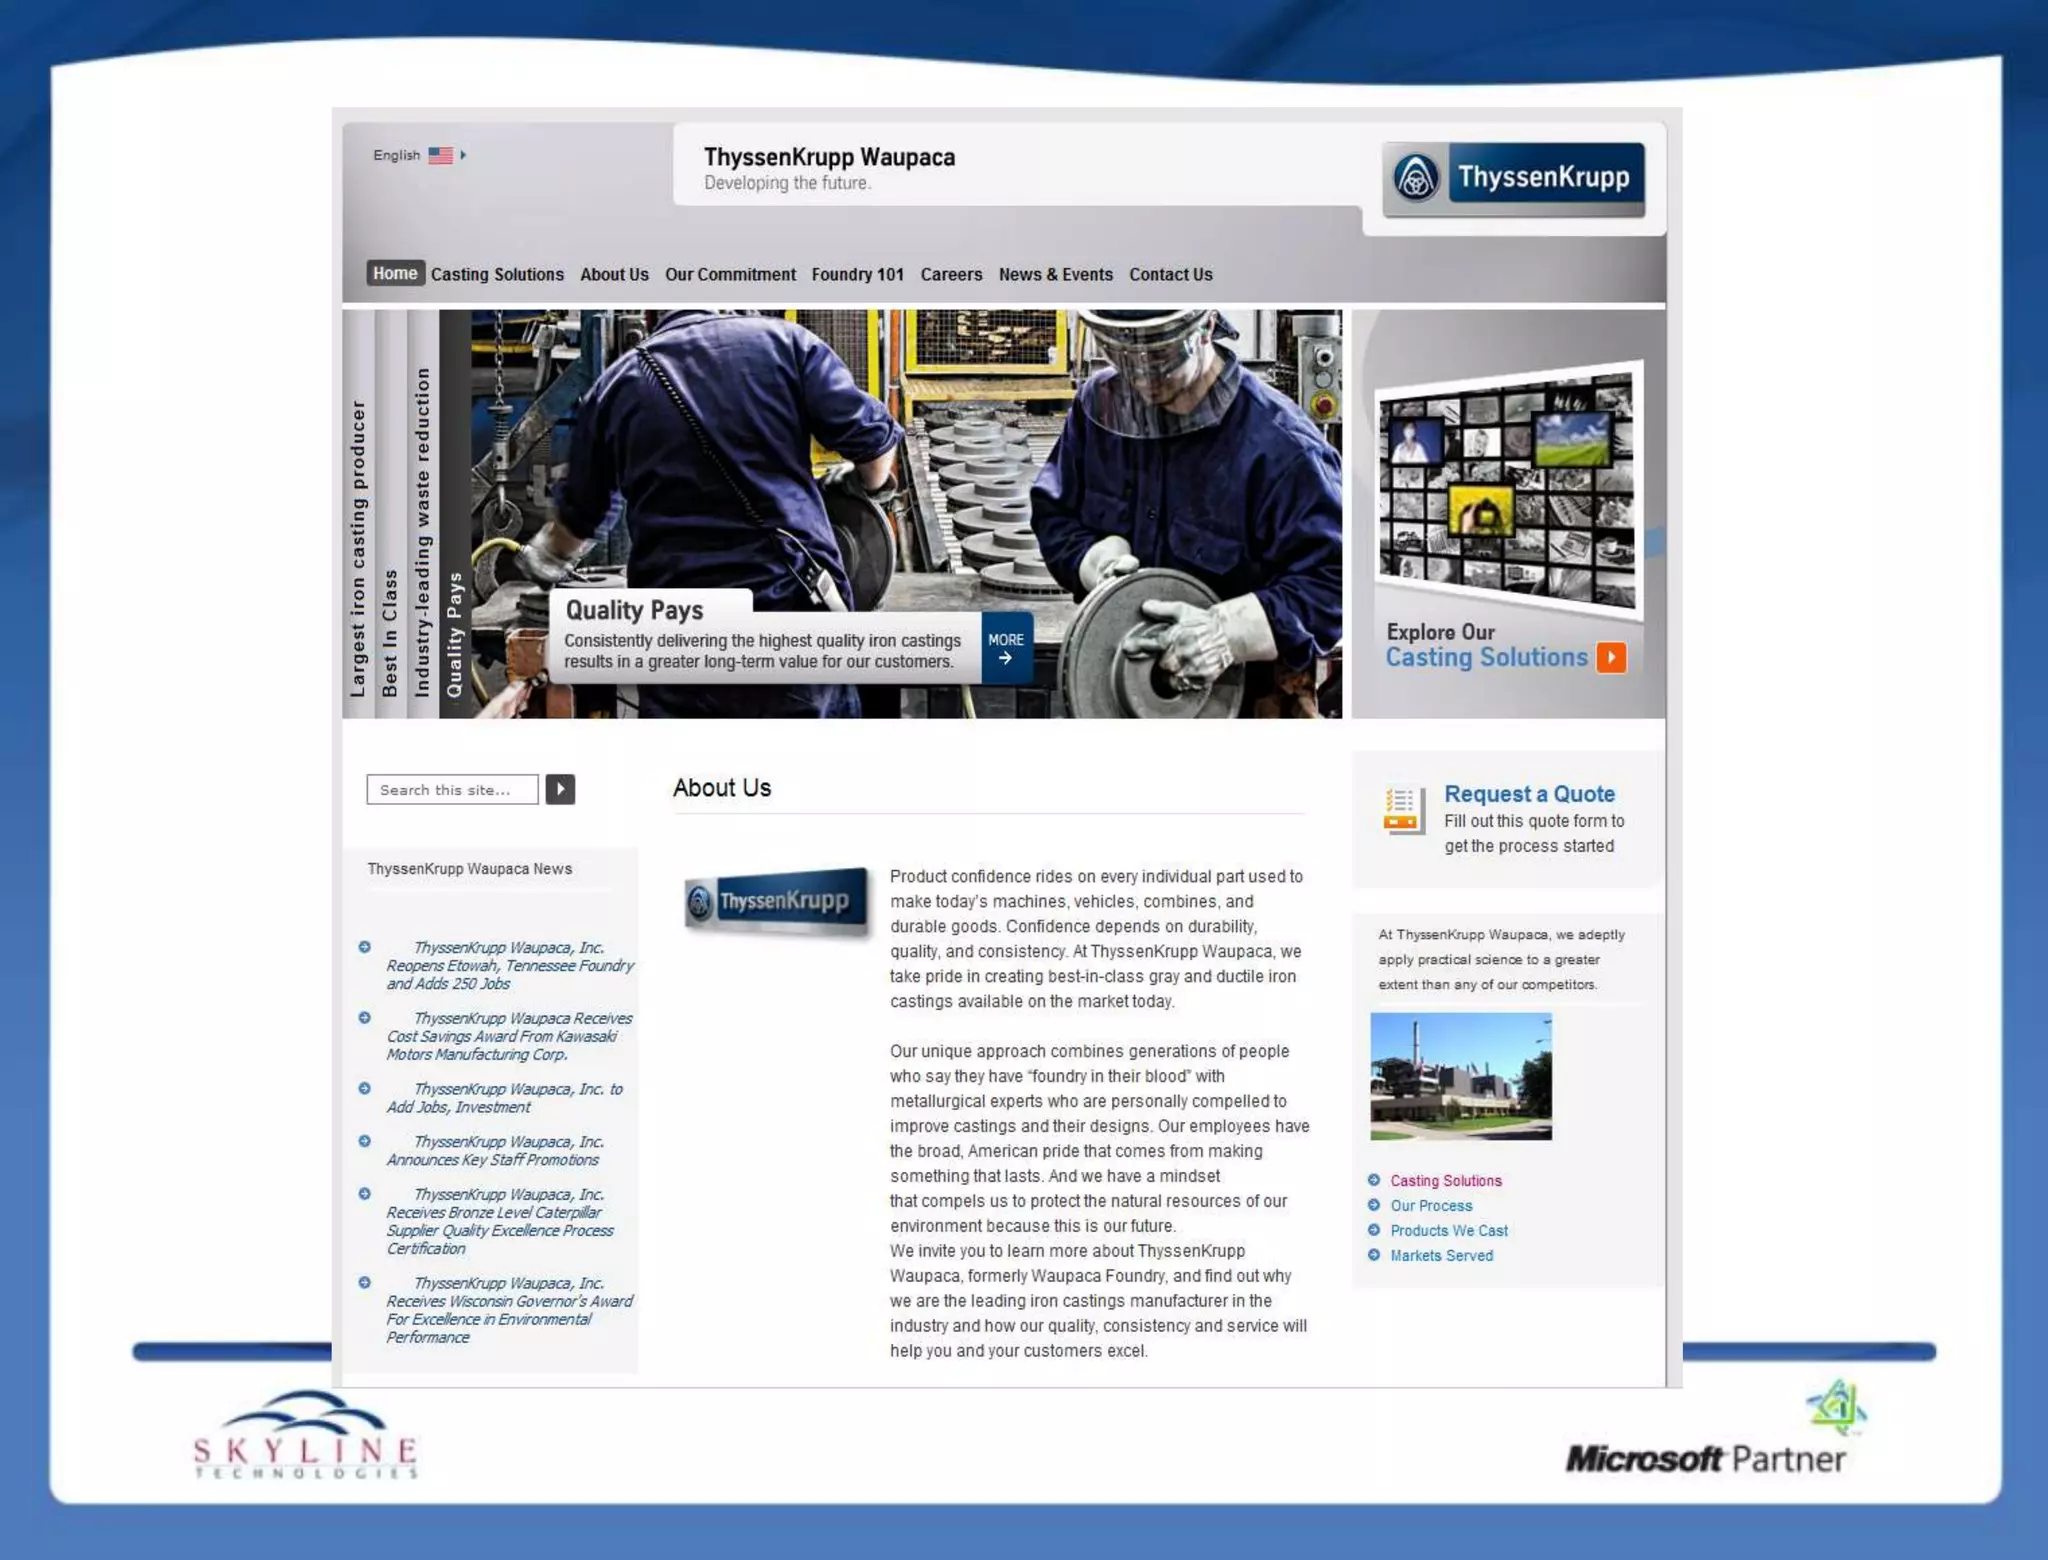2048x1560 pixels.
Task: Expand the English language dropdown arrow
Action: point(463,155)
